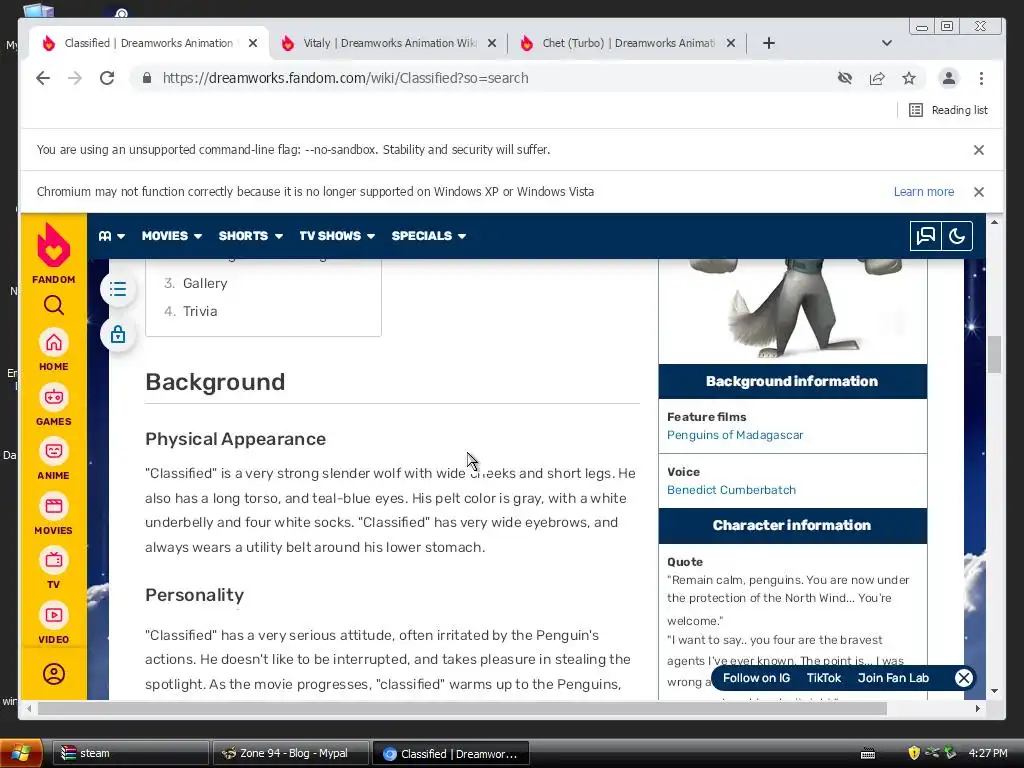
Task: Close the Chet (Turbo) tab
Action: pyautogui.click(x=731, y=43)
